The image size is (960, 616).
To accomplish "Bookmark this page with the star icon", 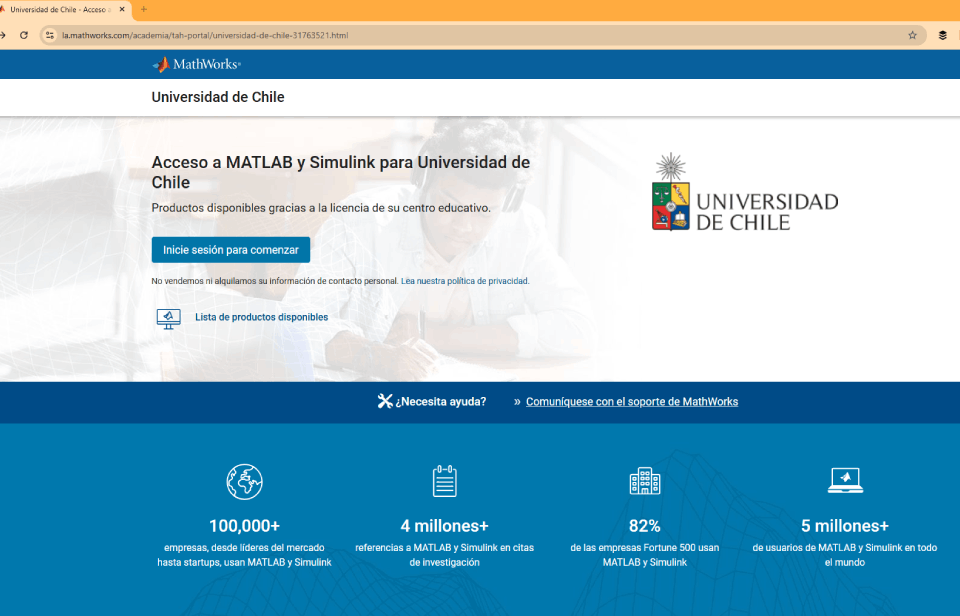I will tap(912, 35).
